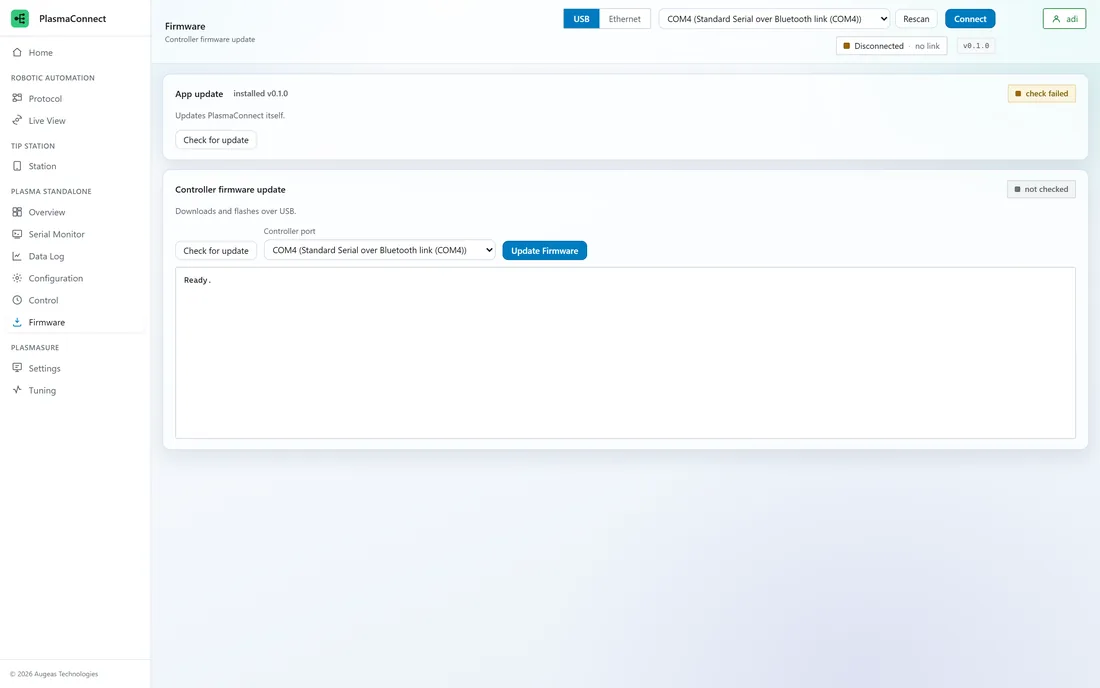Click inside the firmware log output area

pos(625,353)
